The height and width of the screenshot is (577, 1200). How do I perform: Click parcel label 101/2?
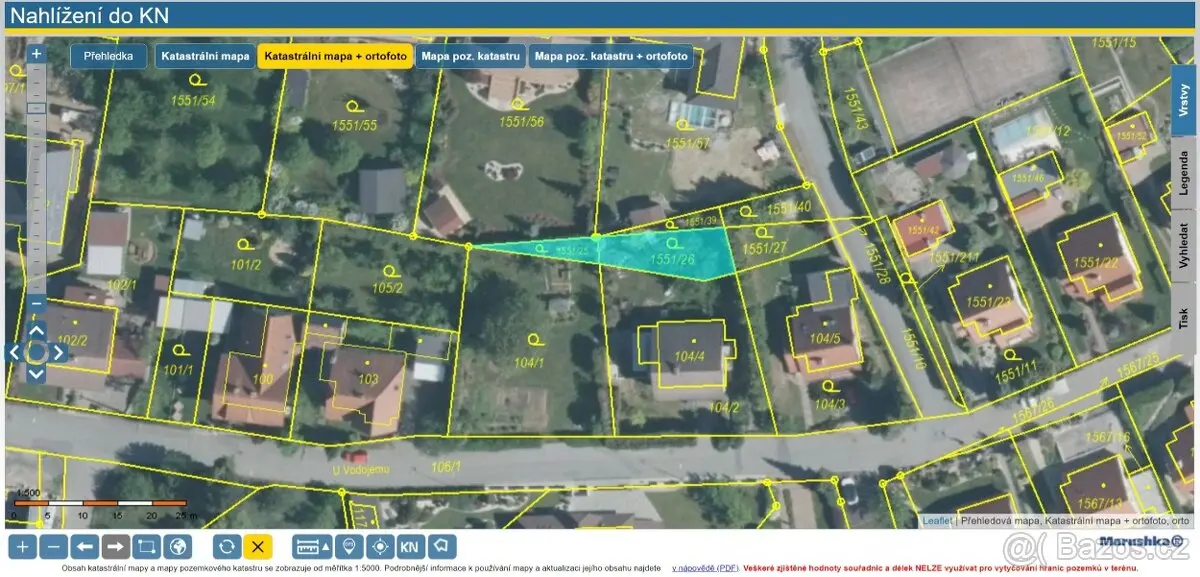[x=245, y=265]
